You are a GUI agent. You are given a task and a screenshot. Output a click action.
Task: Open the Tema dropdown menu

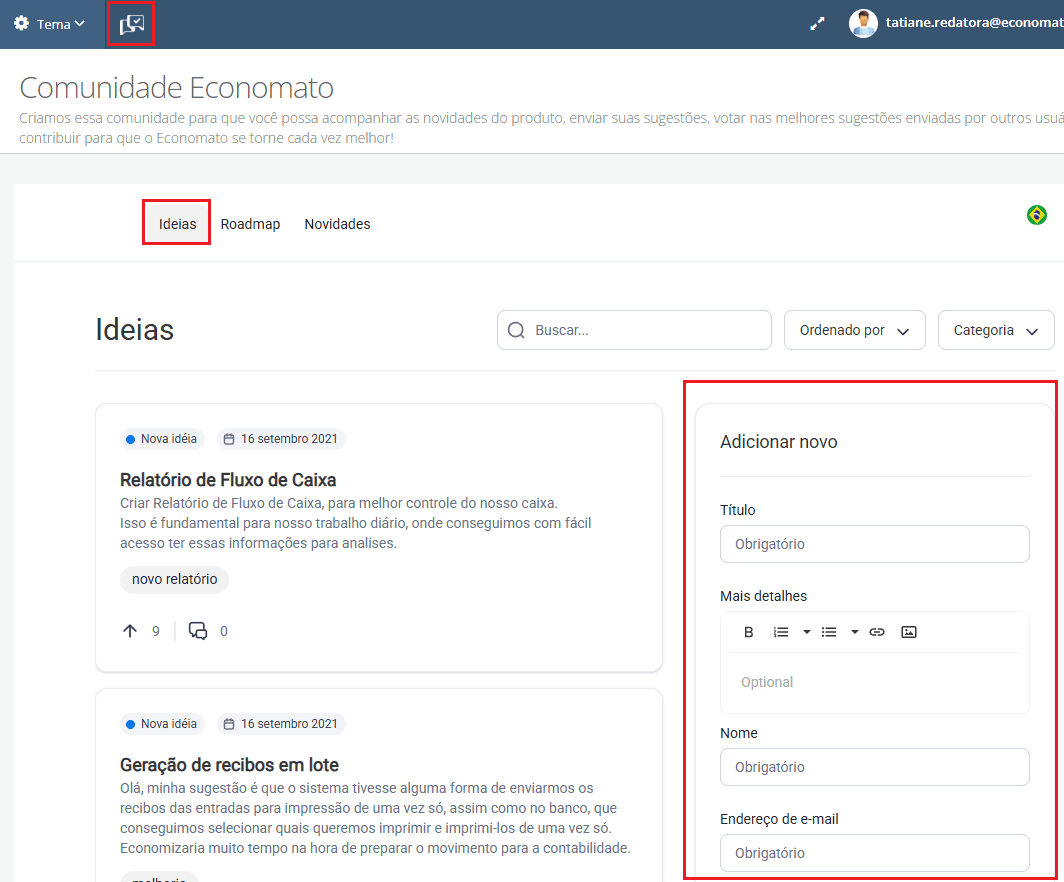click(50, 24)
